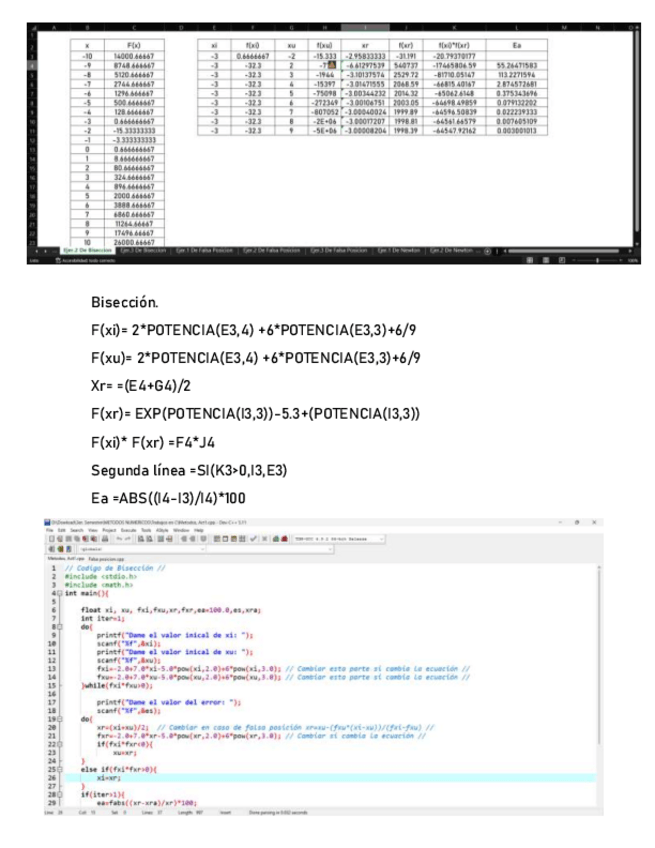The width and height of the screenshot is (655, 848).
Task: Open the empty function dropdown beside (globals)
Action: 270,549
